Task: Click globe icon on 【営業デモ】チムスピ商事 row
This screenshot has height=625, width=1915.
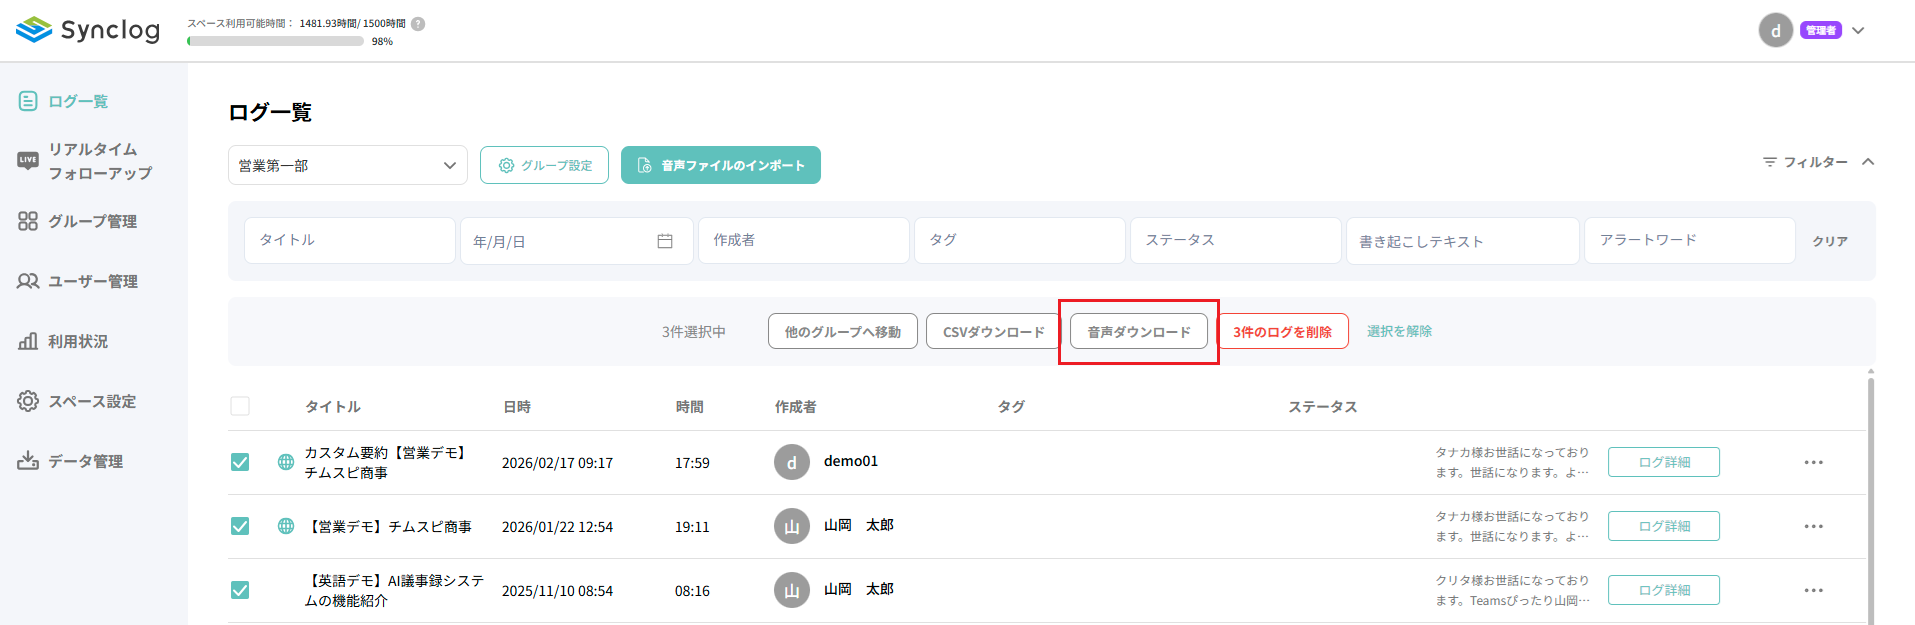Action: tap(286, 526)
